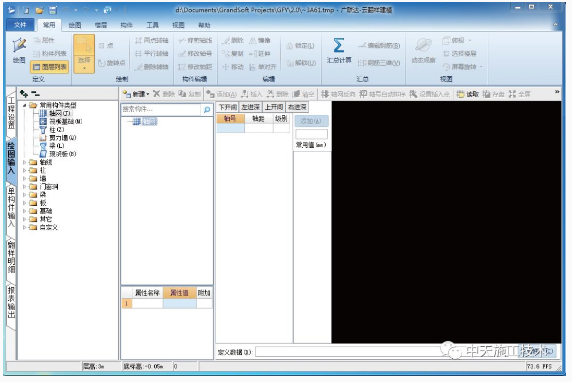Open the 工程设置 side tab

click(x=11, y=113)
